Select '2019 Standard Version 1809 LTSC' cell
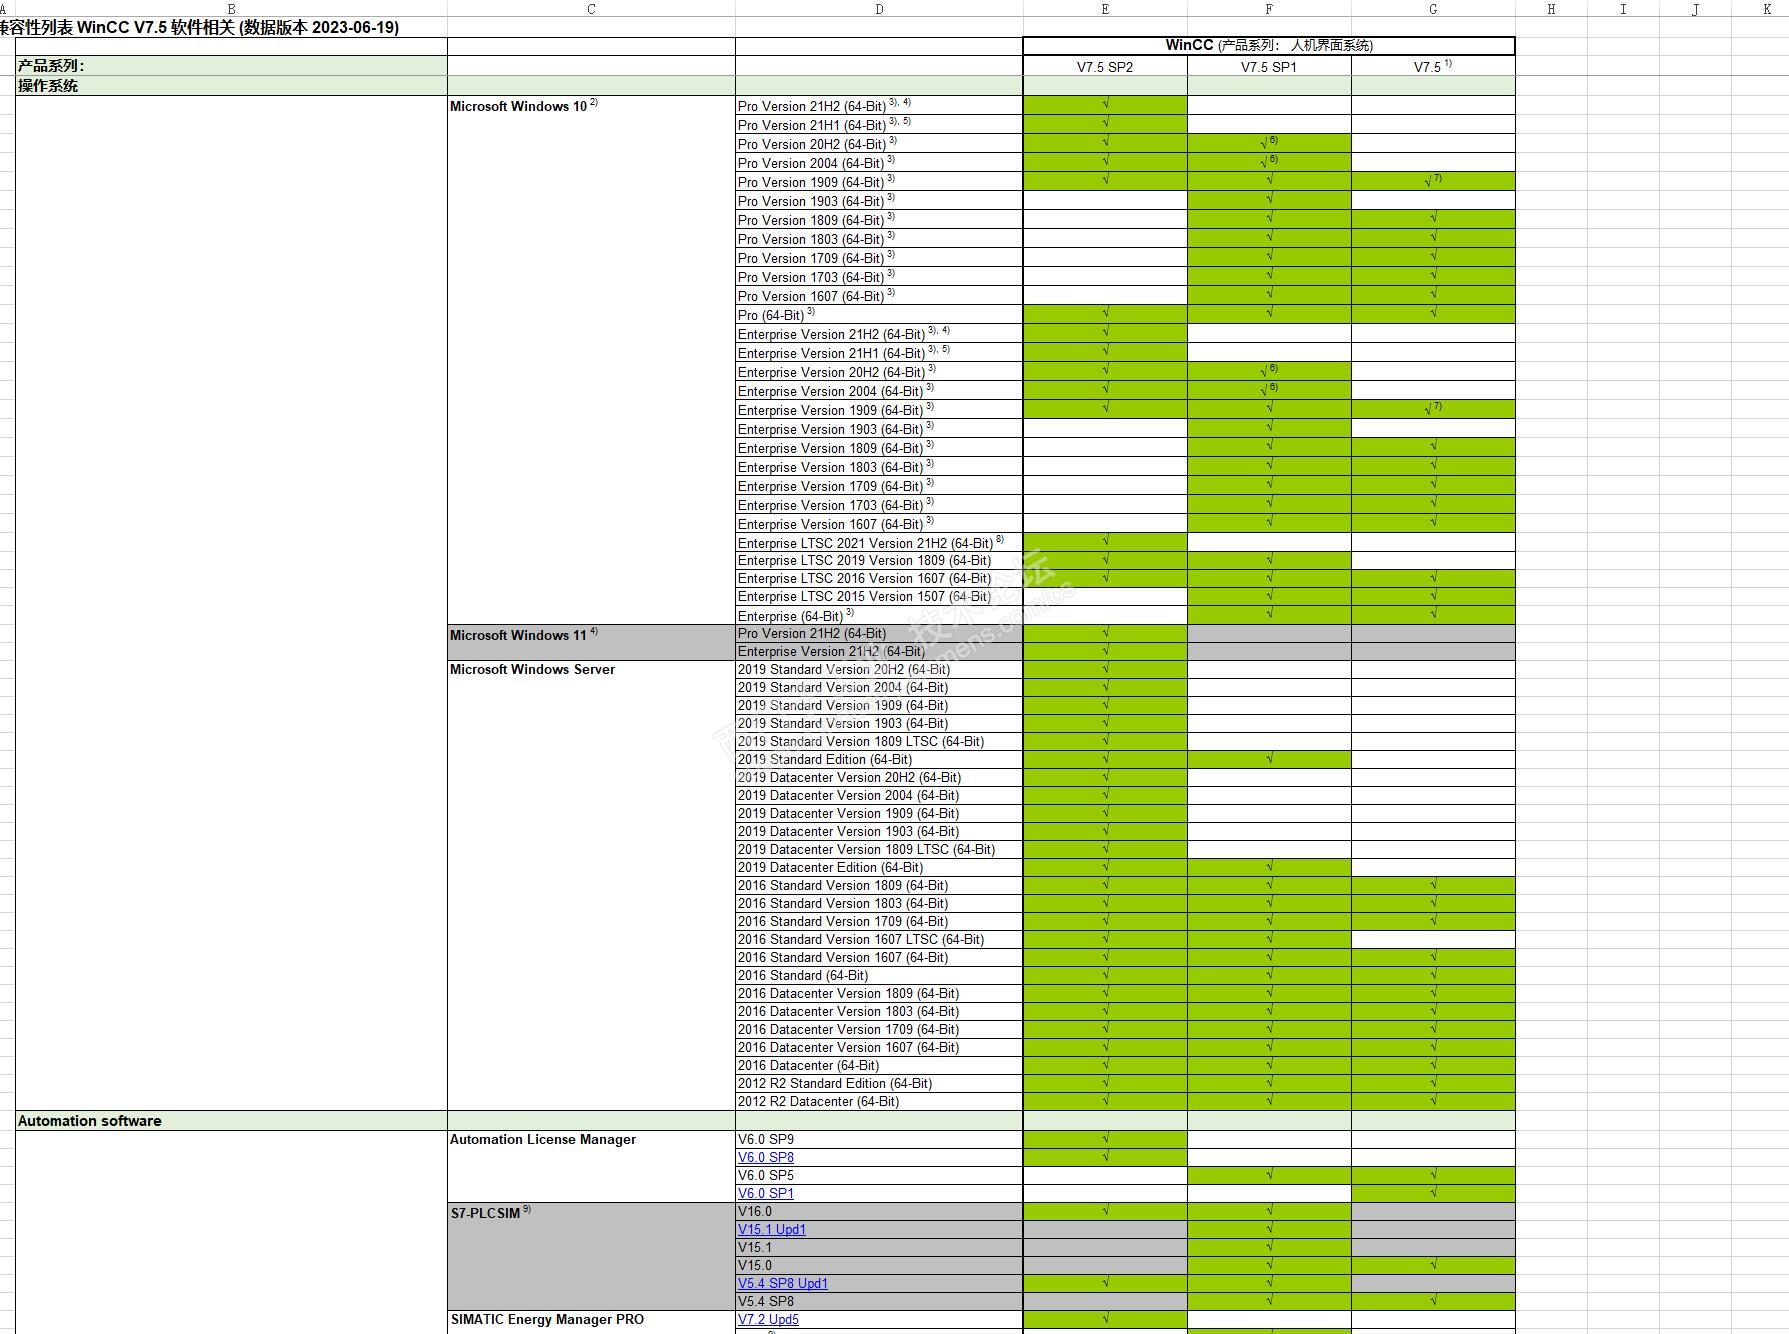 click(879, 742)
